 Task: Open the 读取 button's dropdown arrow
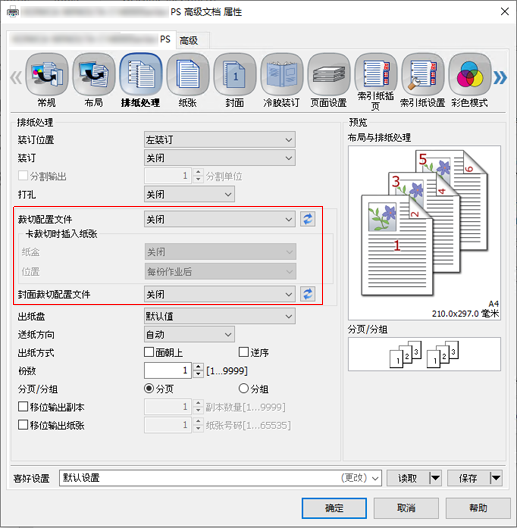point(435,478)
